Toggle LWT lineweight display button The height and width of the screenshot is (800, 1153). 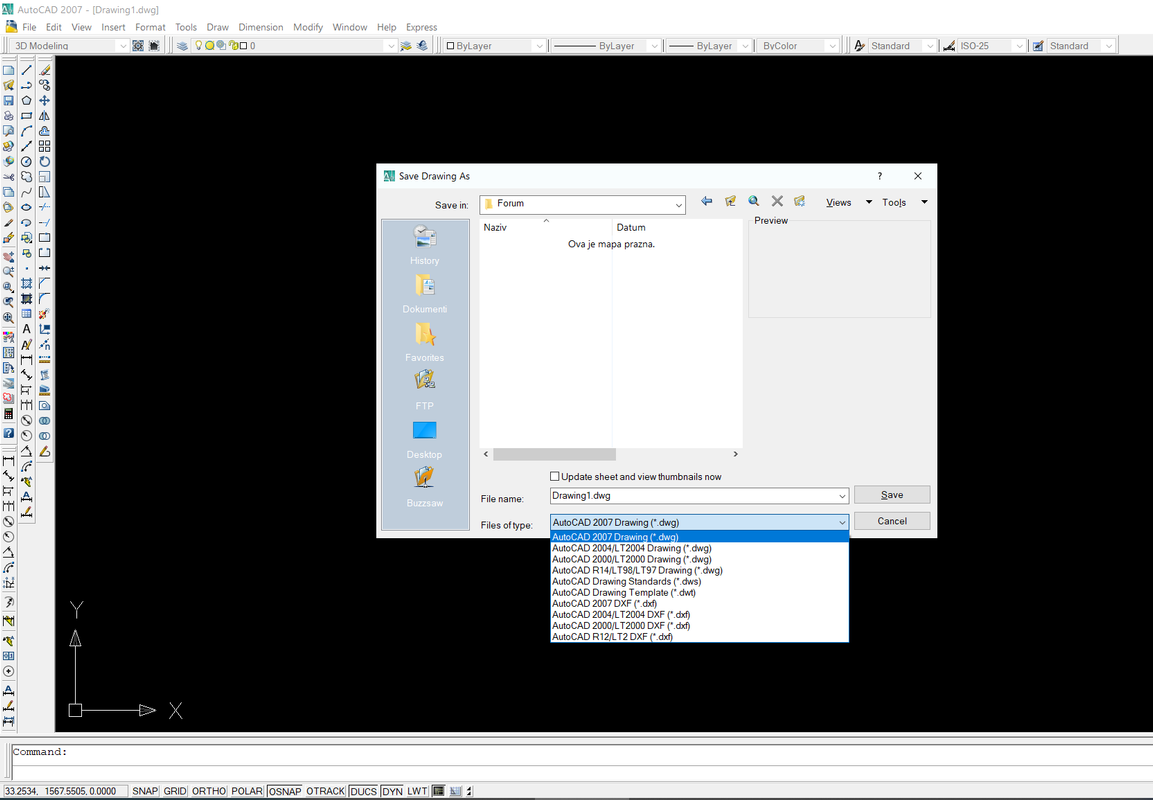coord(417,791)
